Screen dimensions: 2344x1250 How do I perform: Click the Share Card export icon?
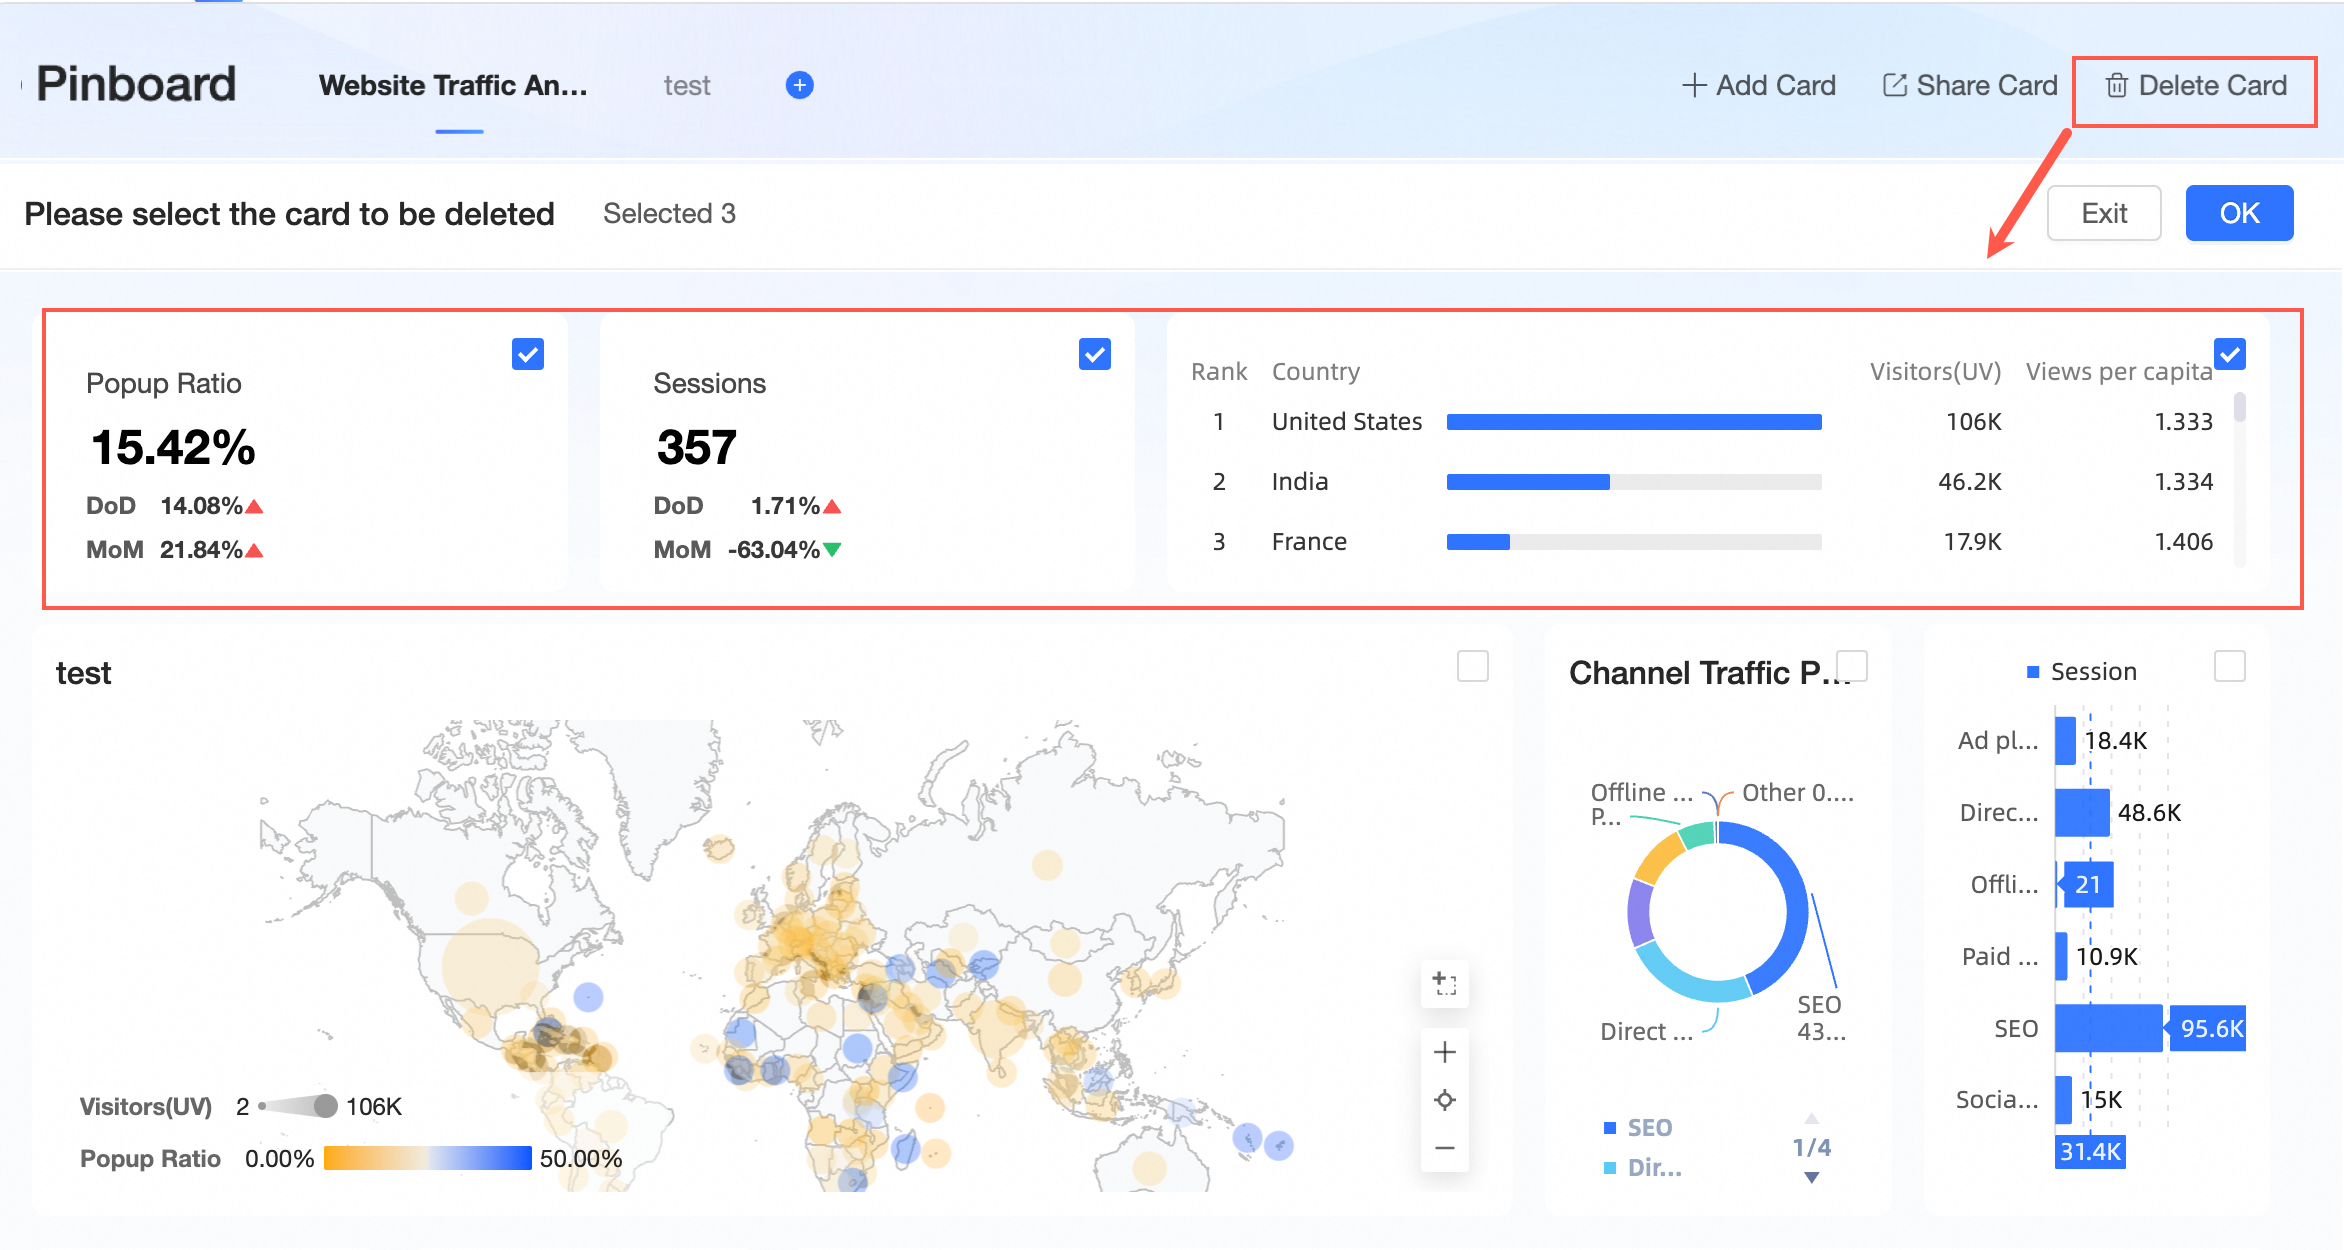pos(1894,85)
